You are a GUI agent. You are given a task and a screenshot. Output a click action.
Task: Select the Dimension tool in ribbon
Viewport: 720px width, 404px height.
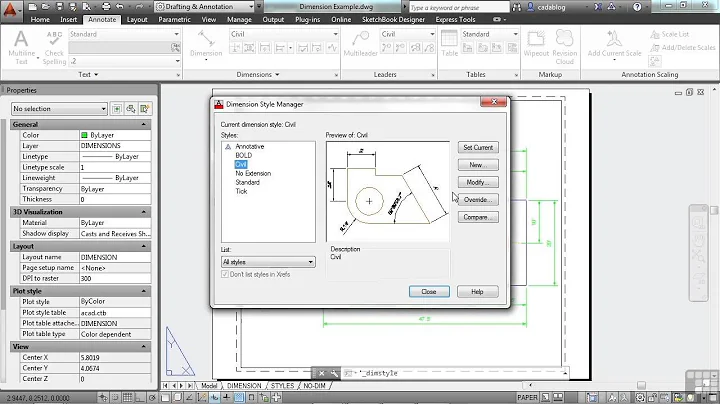pos(206,44)
